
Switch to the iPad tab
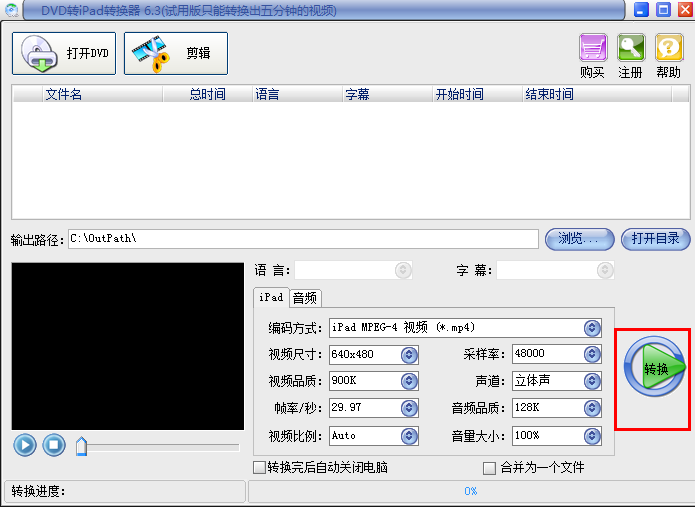[271, 297]
